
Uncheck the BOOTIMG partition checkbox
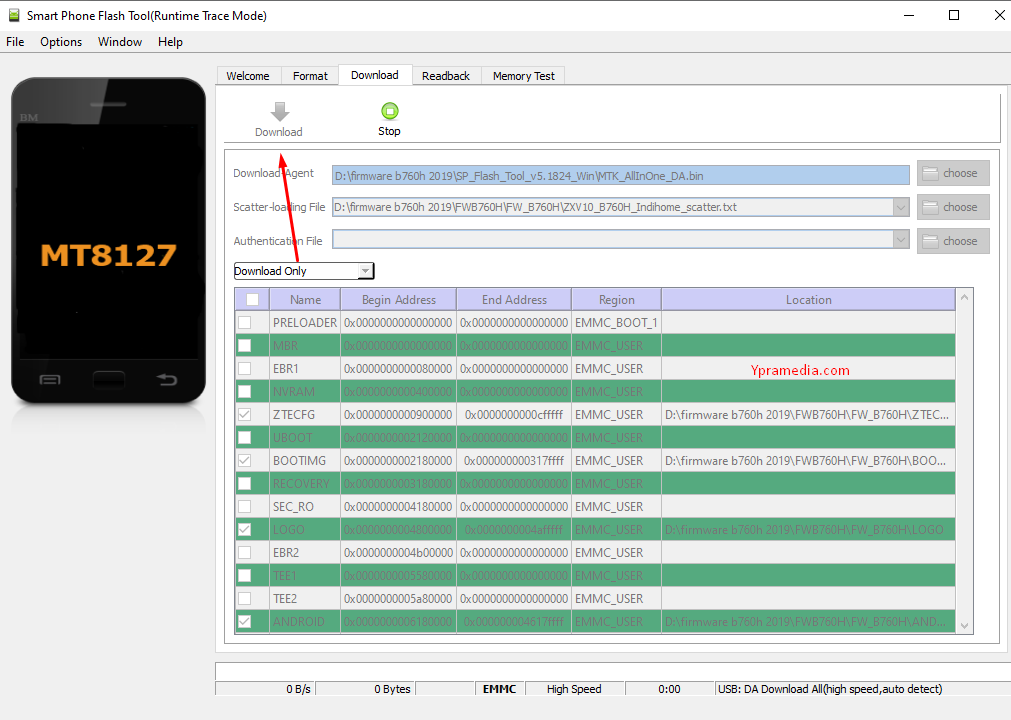pyautogui.click(x=245, y=461)
